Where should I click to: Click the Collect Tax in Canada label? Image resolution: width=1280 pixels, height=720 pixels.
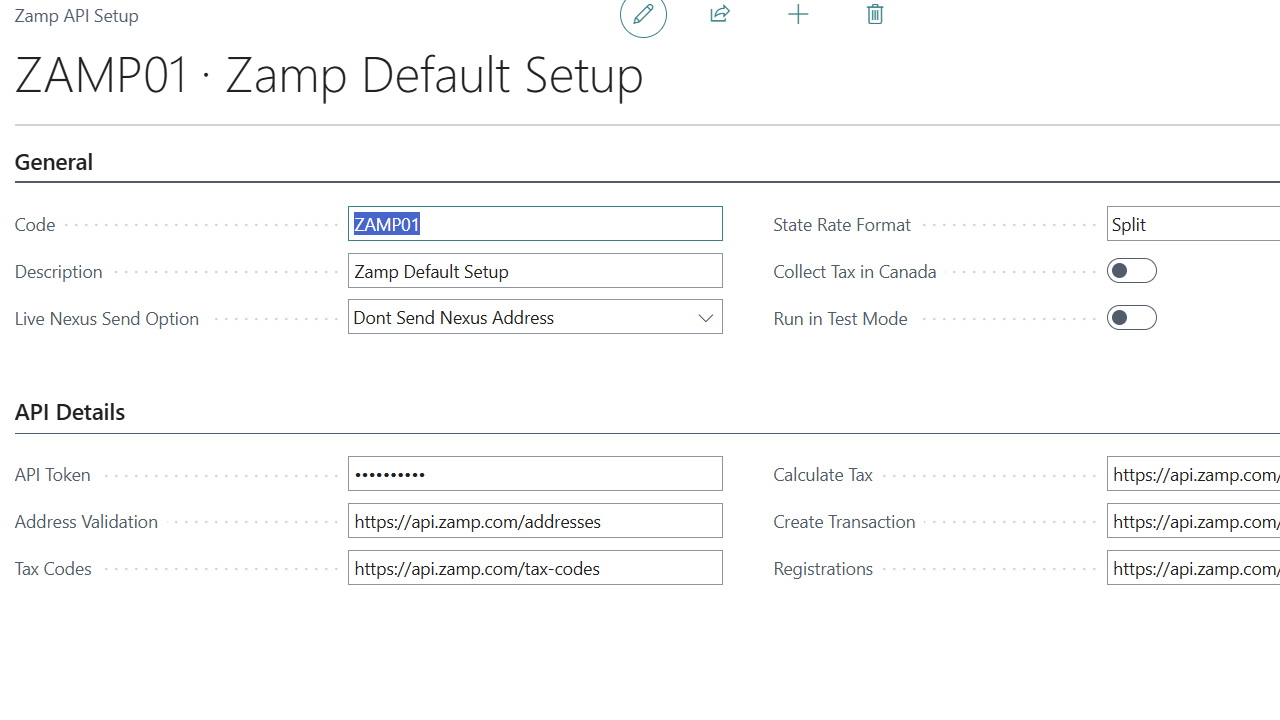click(855, 272)
